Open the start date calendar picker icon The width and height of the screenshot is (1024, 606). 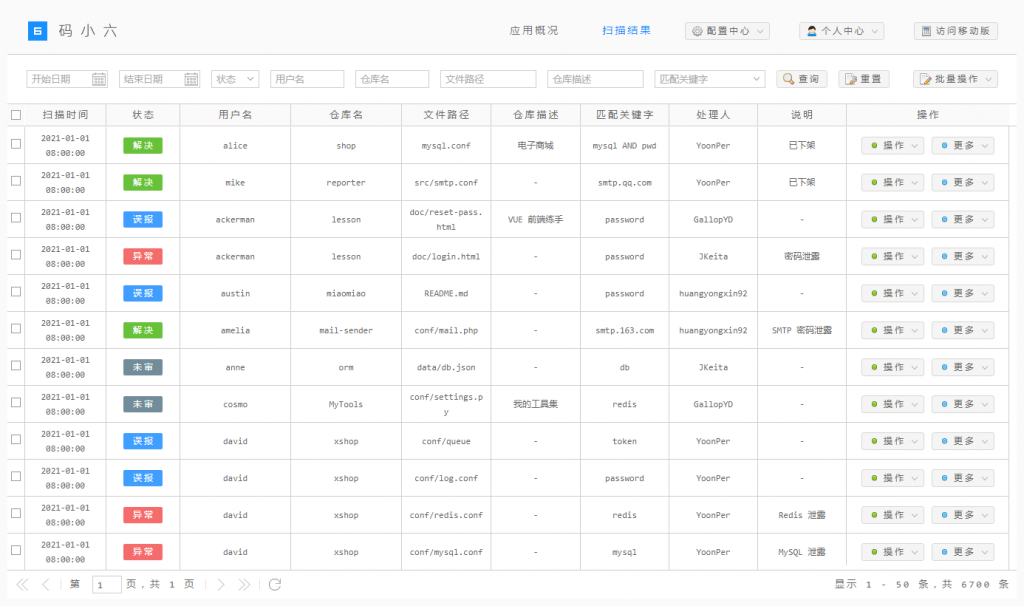(99, 79)
